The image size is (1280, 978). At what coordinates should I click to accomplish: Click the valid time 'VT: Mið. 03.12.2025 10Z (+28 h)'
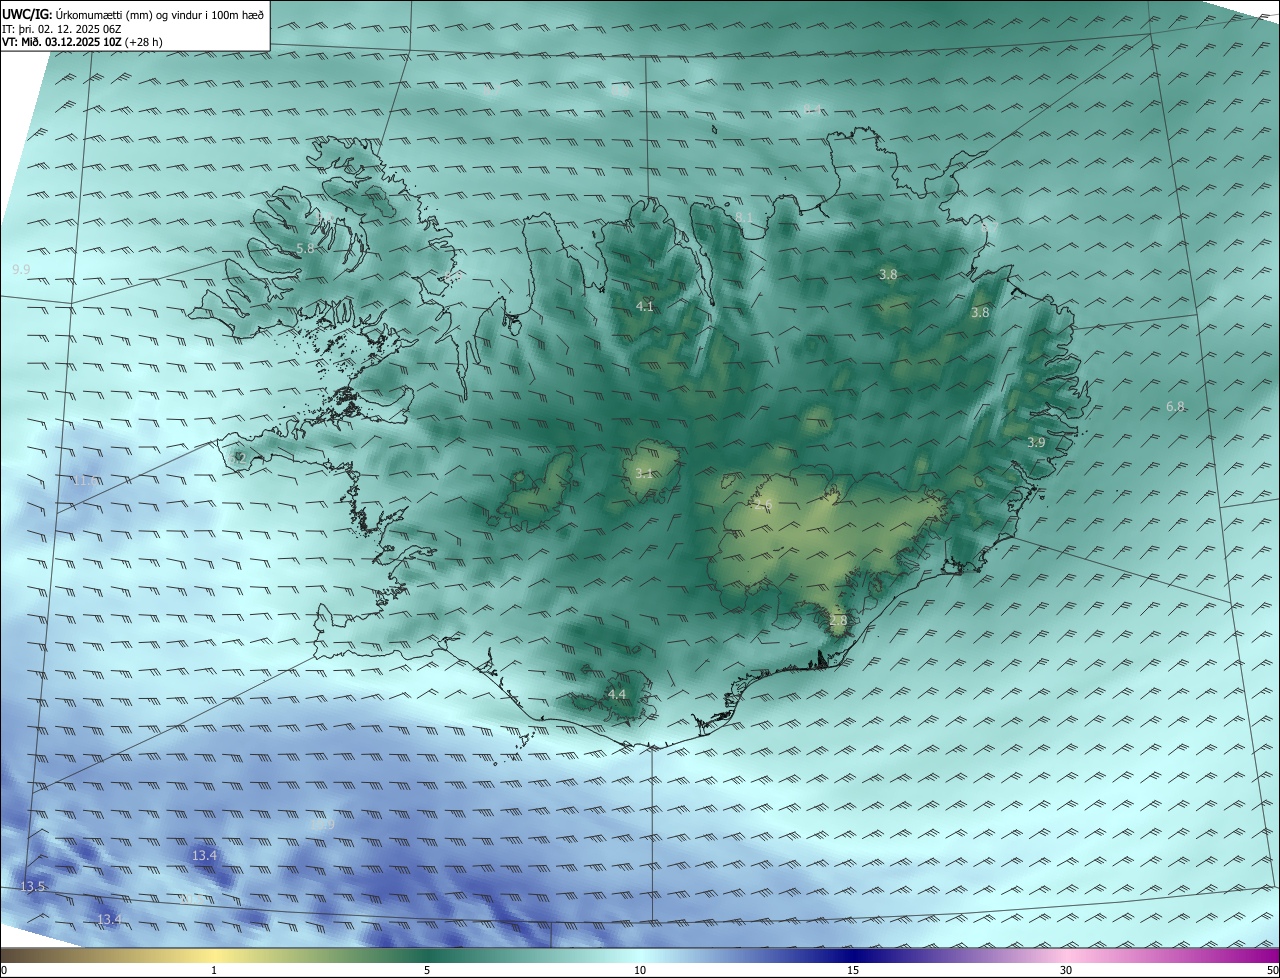pyautogui.click(x=82, y=42)
